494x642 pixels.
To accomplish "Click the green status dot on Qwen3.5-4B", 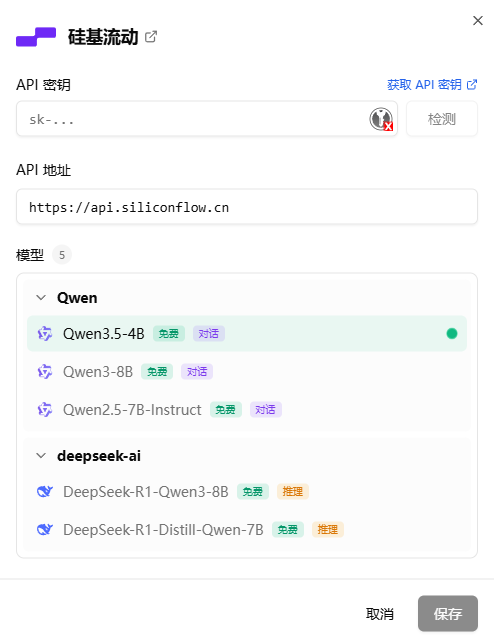I will click(x=452, y=334).
